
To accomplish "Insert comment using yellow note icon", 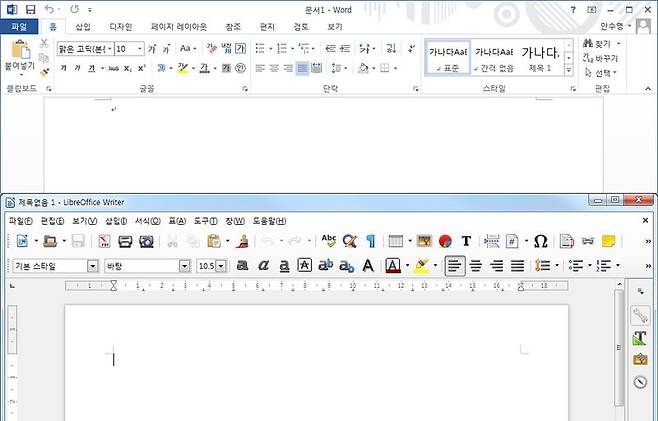I will click(608, 241).
